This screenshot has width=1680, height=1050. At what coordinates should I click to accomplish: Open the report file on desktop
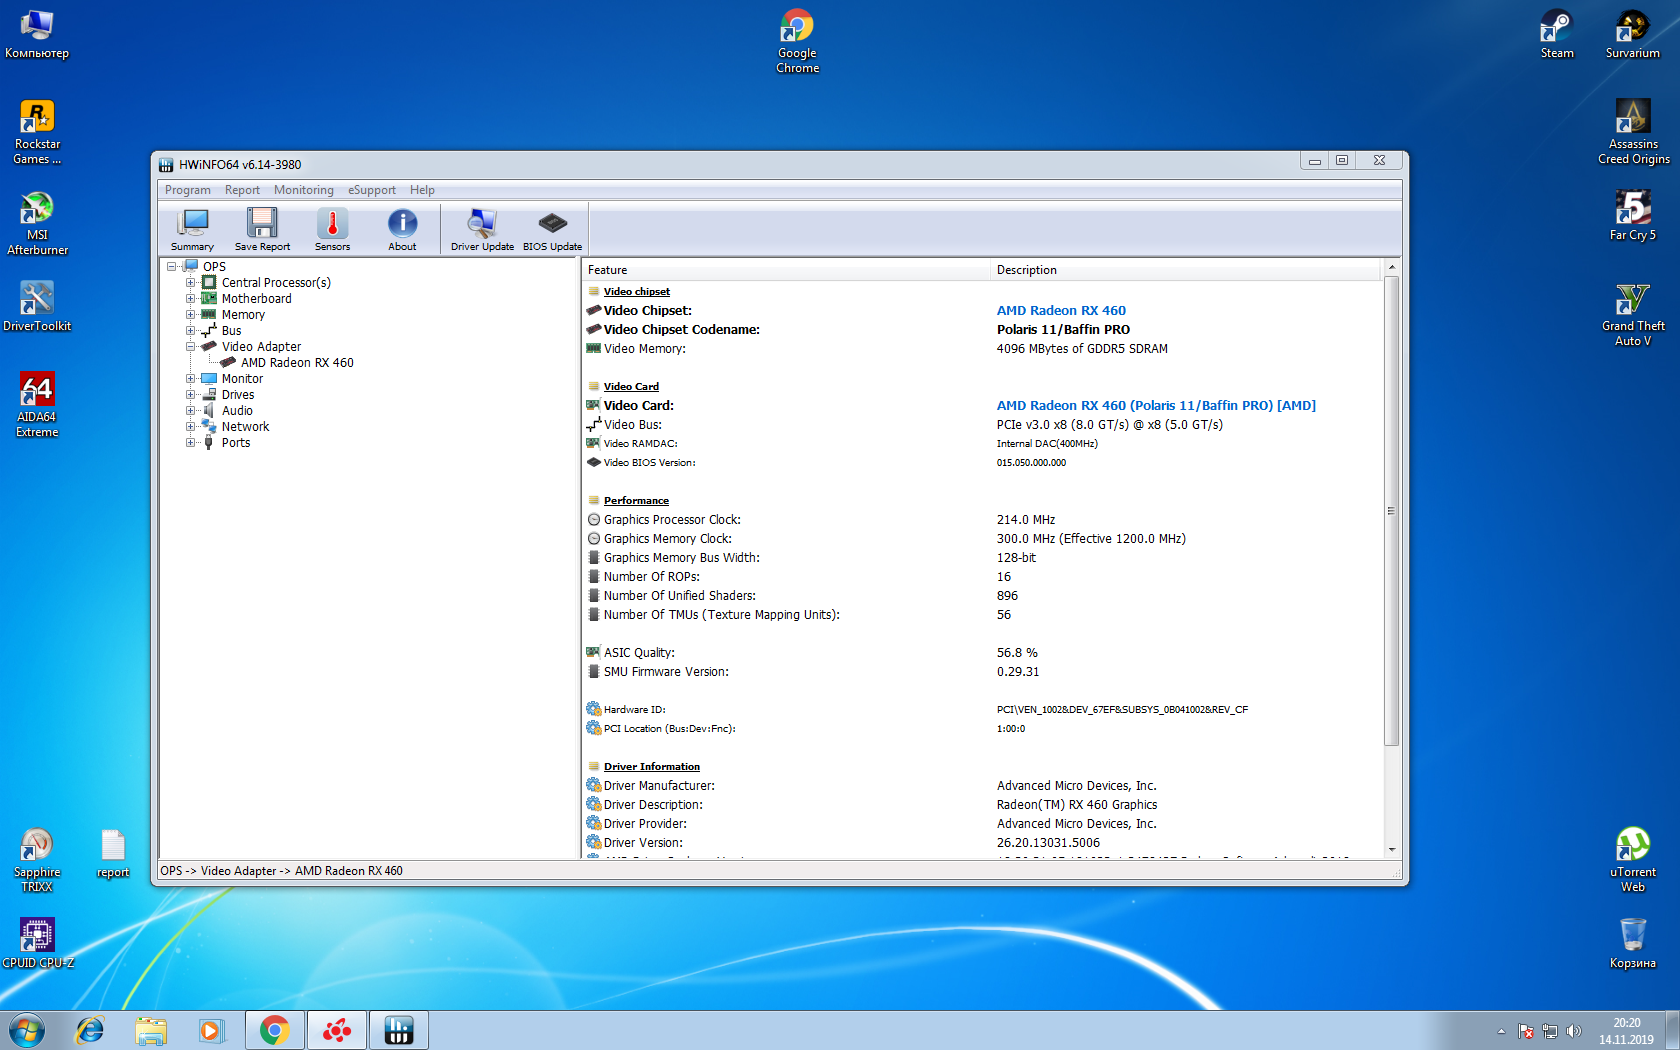coord(113,853)
